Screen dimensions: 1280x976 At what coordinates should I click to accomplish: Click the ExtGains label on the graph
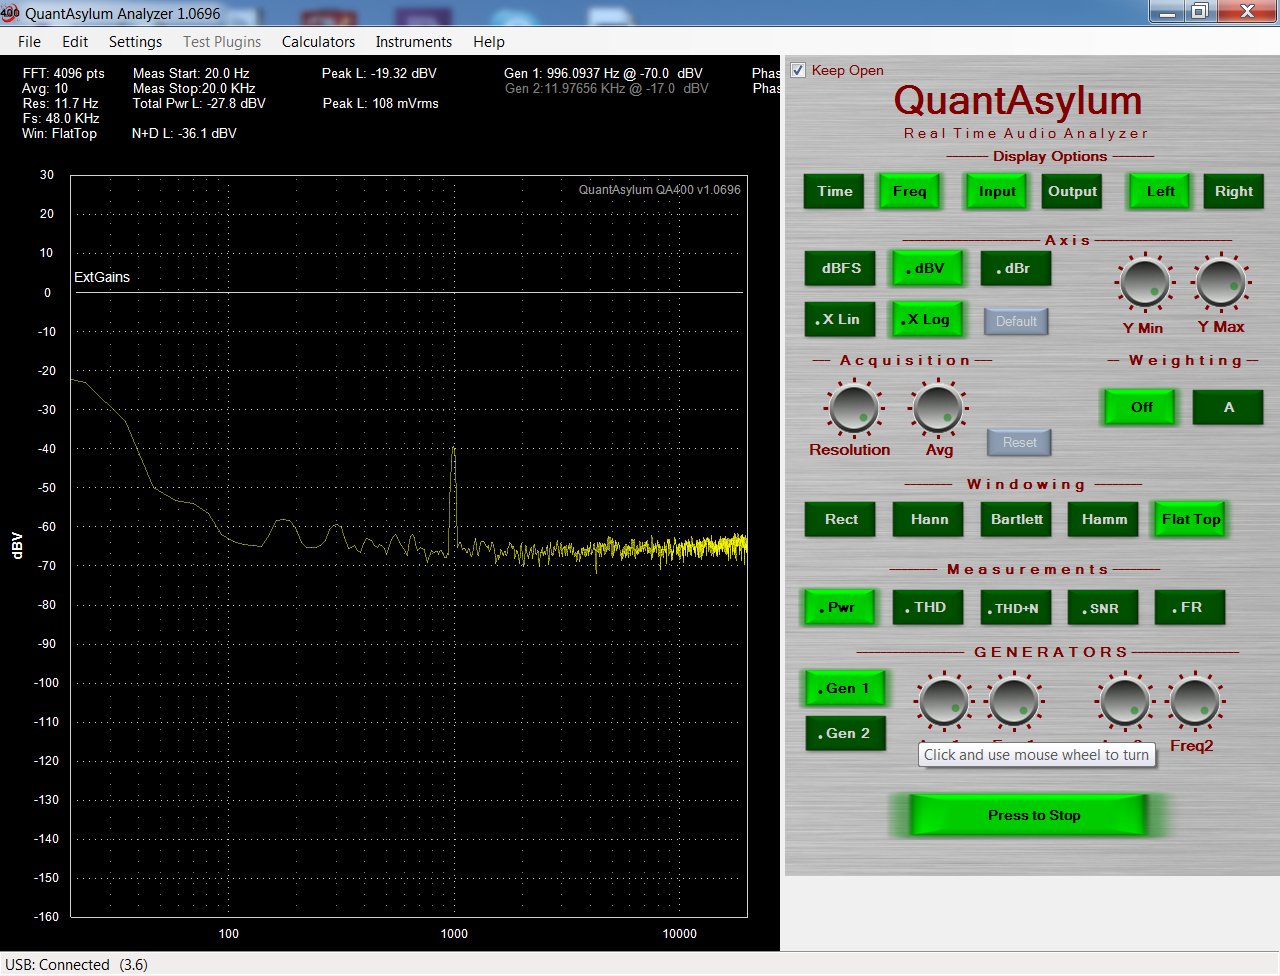tap(102, 277)
